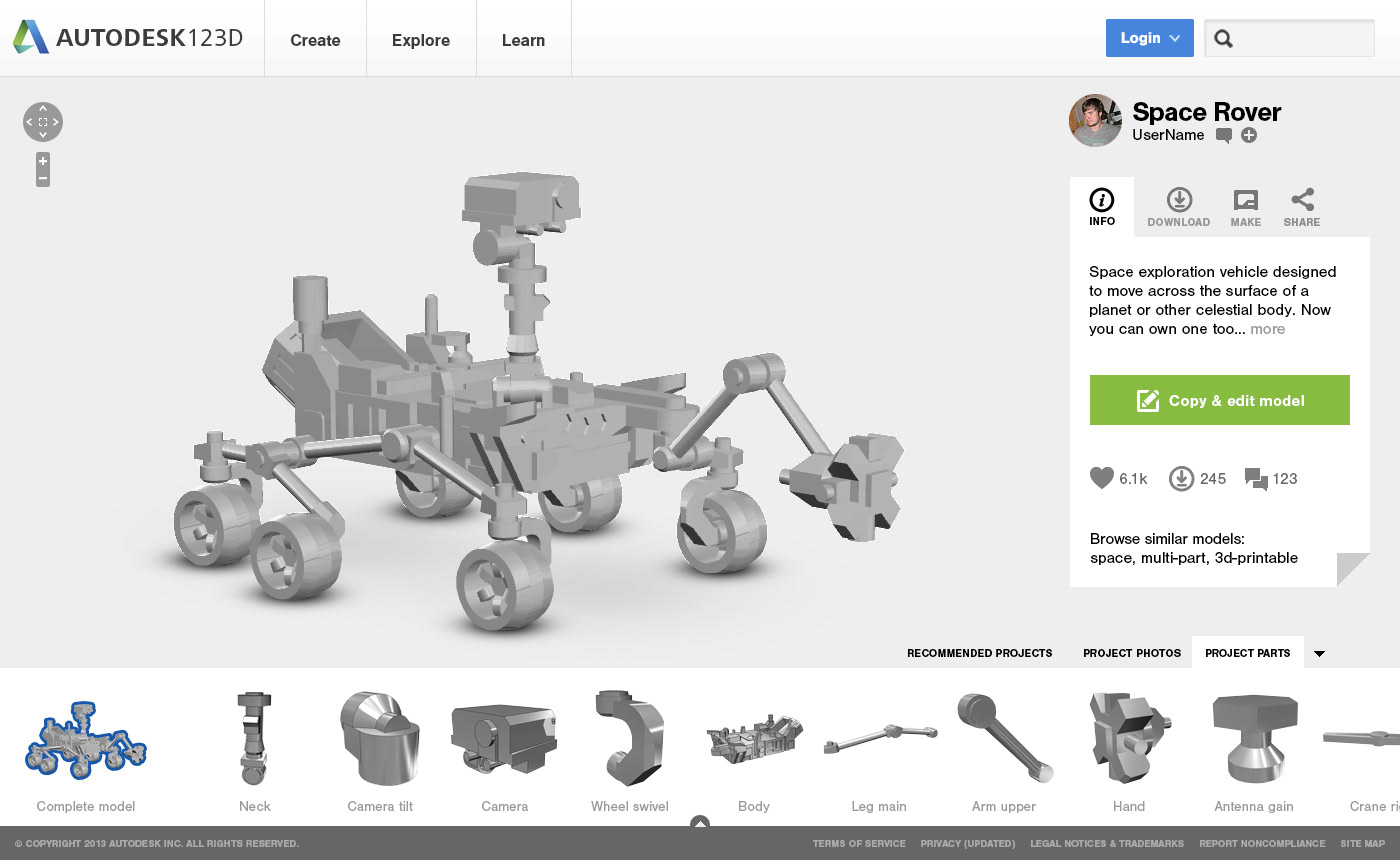1400x860 pixels.
Task: Collapse the parts strip with the black arrow
Action: click(x=1319, y=654)
